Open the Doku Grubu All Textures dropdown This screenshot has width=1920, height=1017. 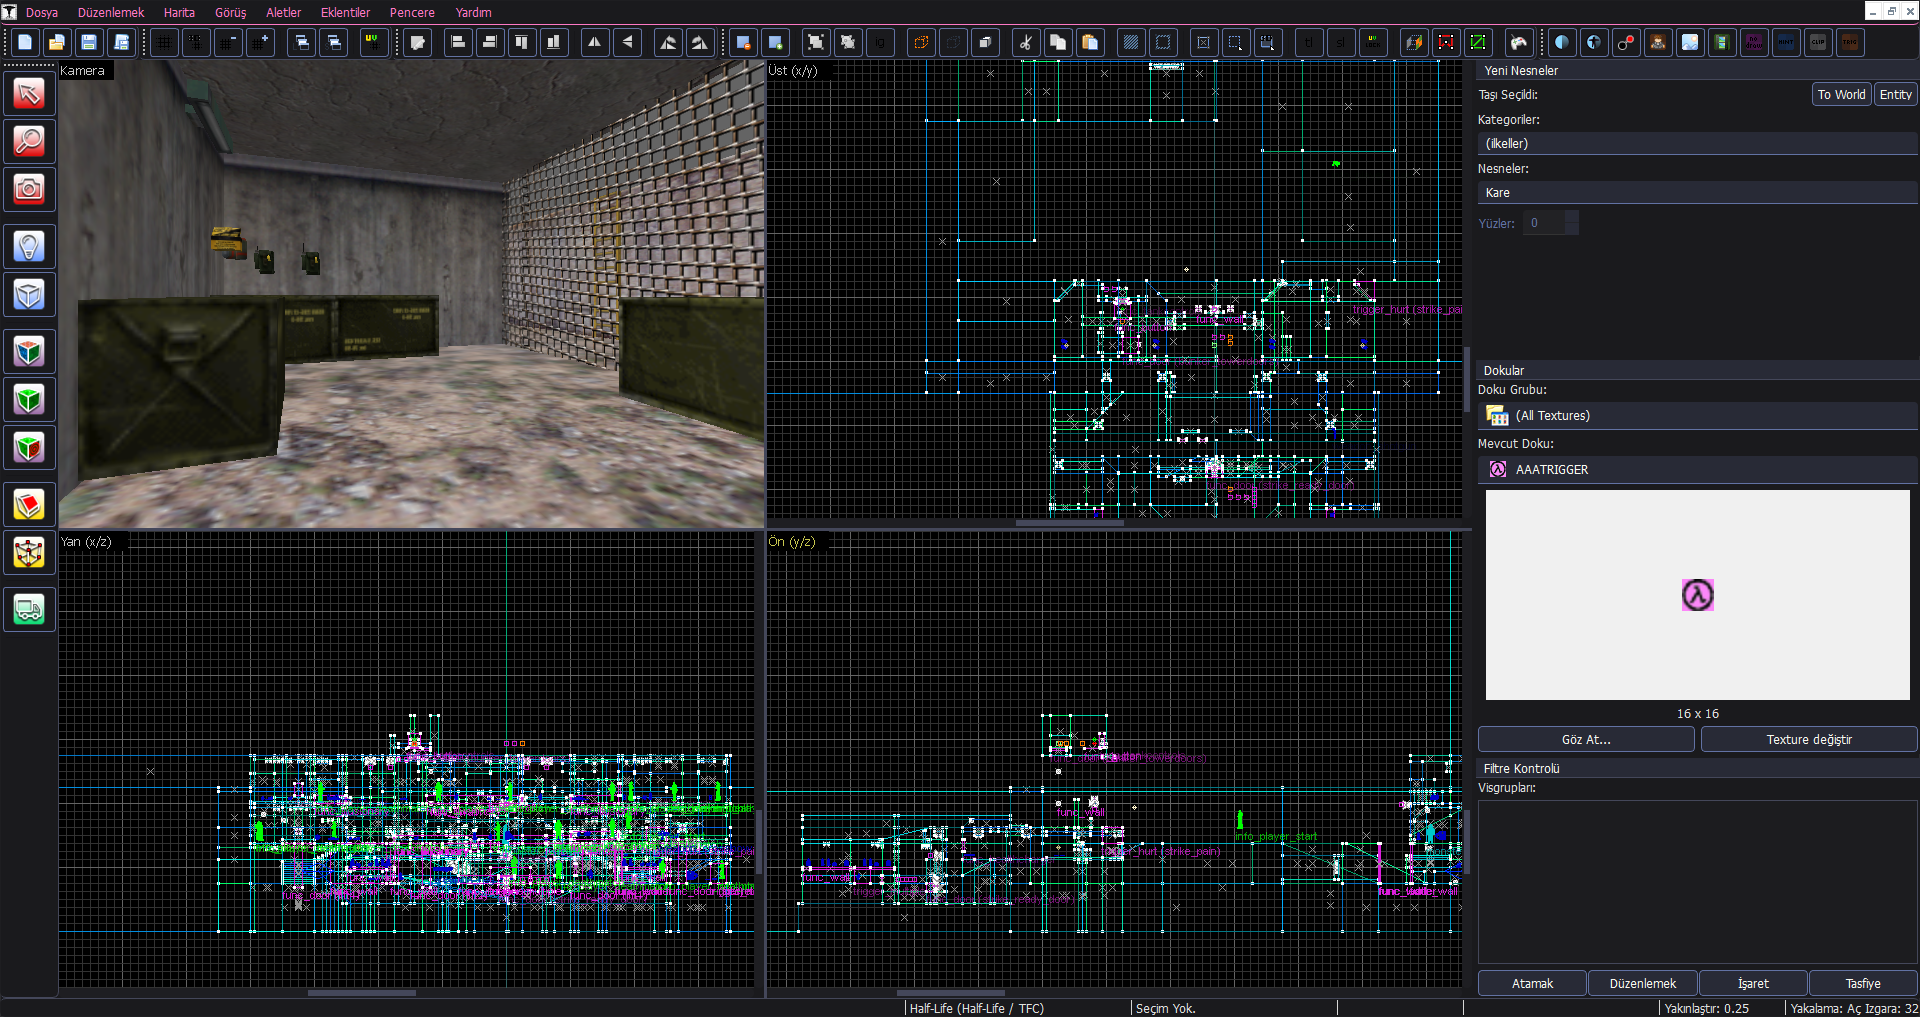click(1697, 415)
